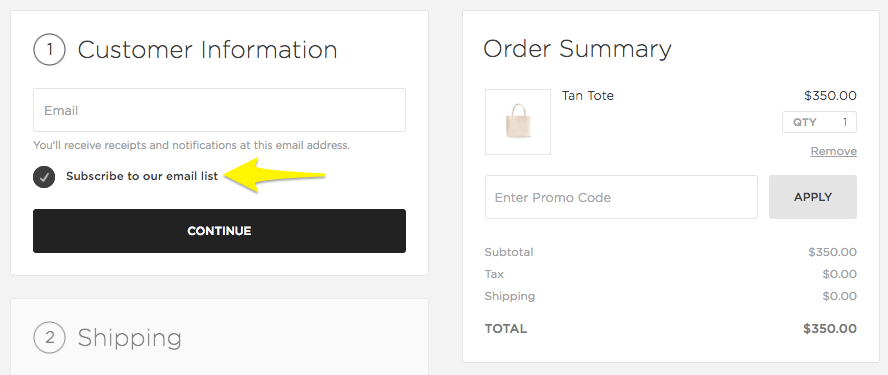This screenshot has height=375, width=888.
Task: Click the Tan Tote product name
Action: (587, 96)
